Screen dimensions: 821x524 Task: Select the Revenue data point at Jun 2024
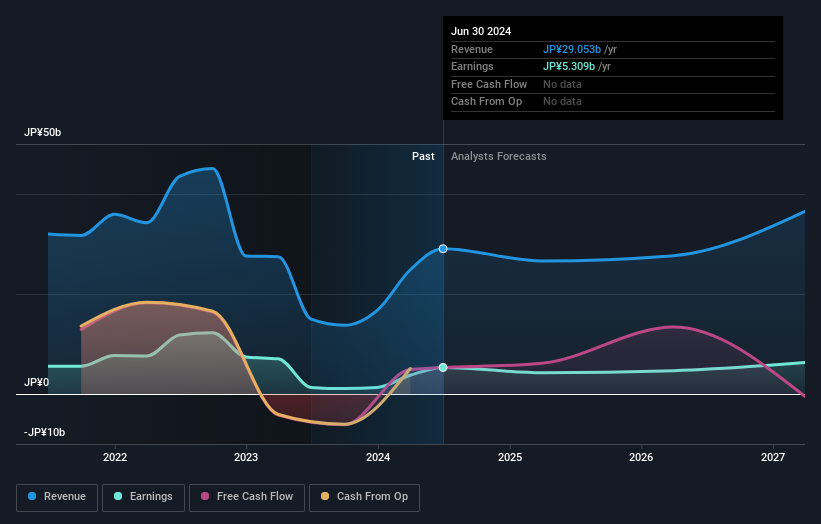point(443,249)
